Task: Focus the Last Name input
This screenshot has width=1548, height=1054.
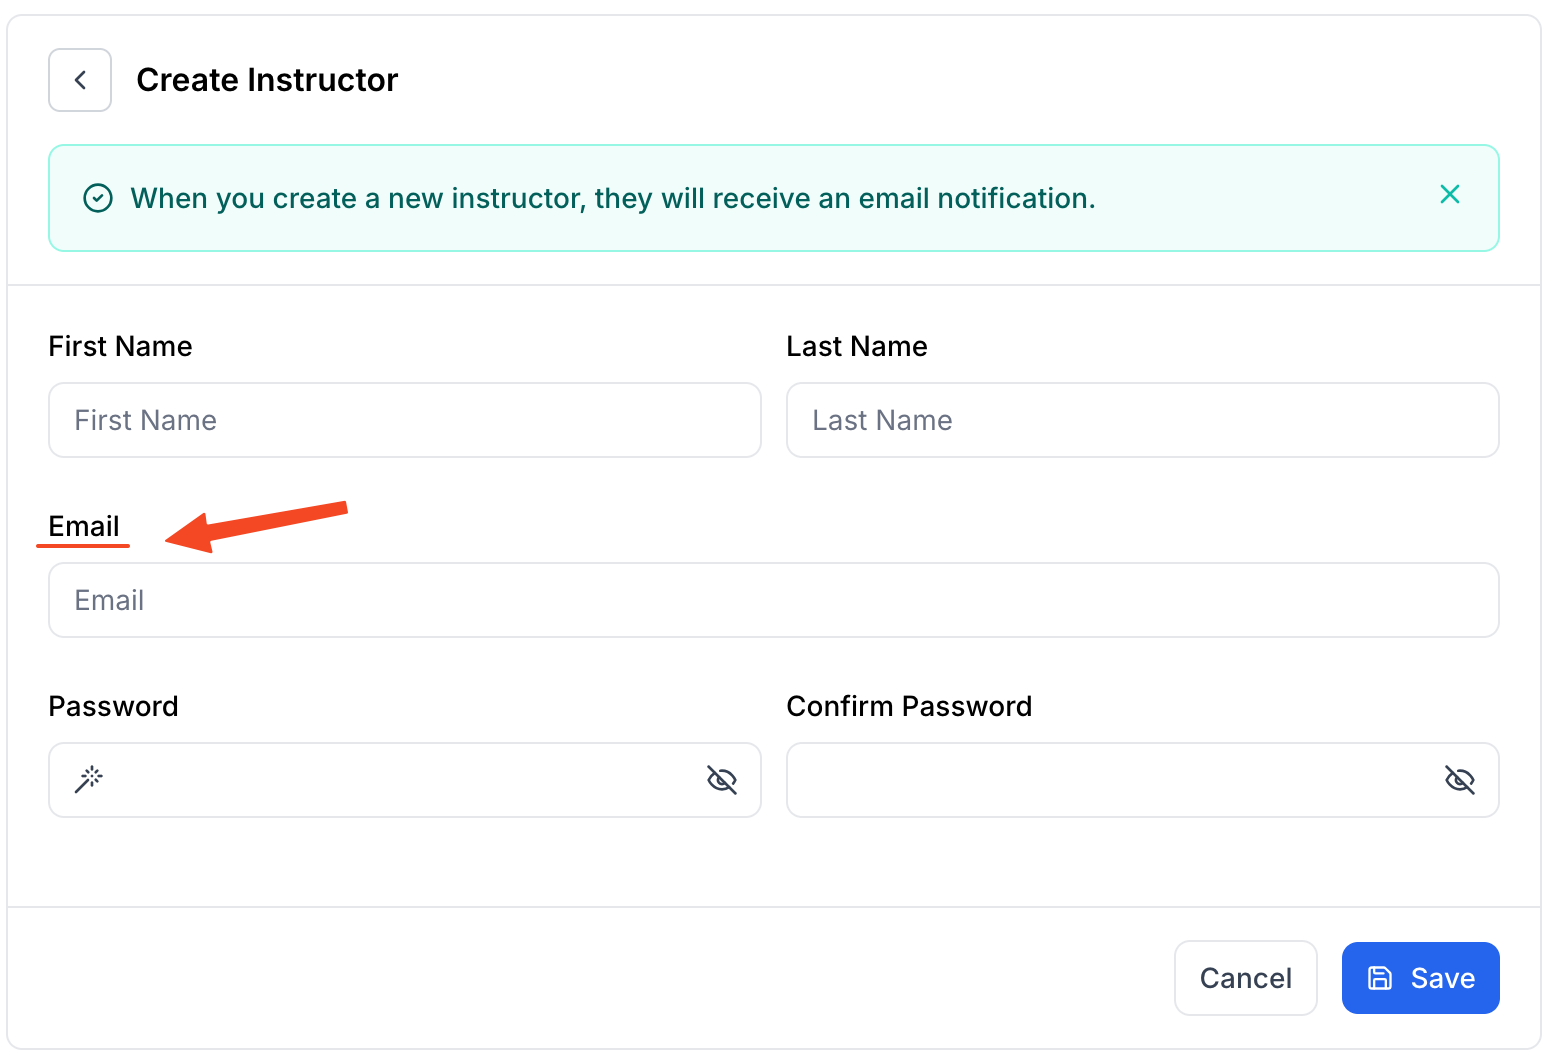Action: click(1143, 420)
